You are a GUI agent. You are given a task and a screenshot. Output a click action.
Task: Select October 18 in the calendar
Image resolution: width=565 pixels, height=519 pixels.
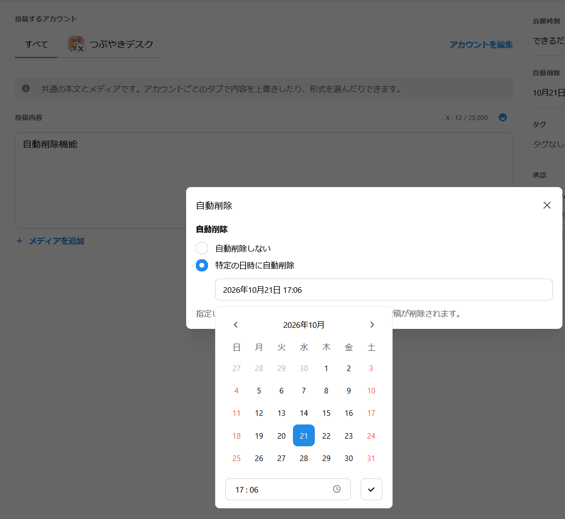pos(236,435)
